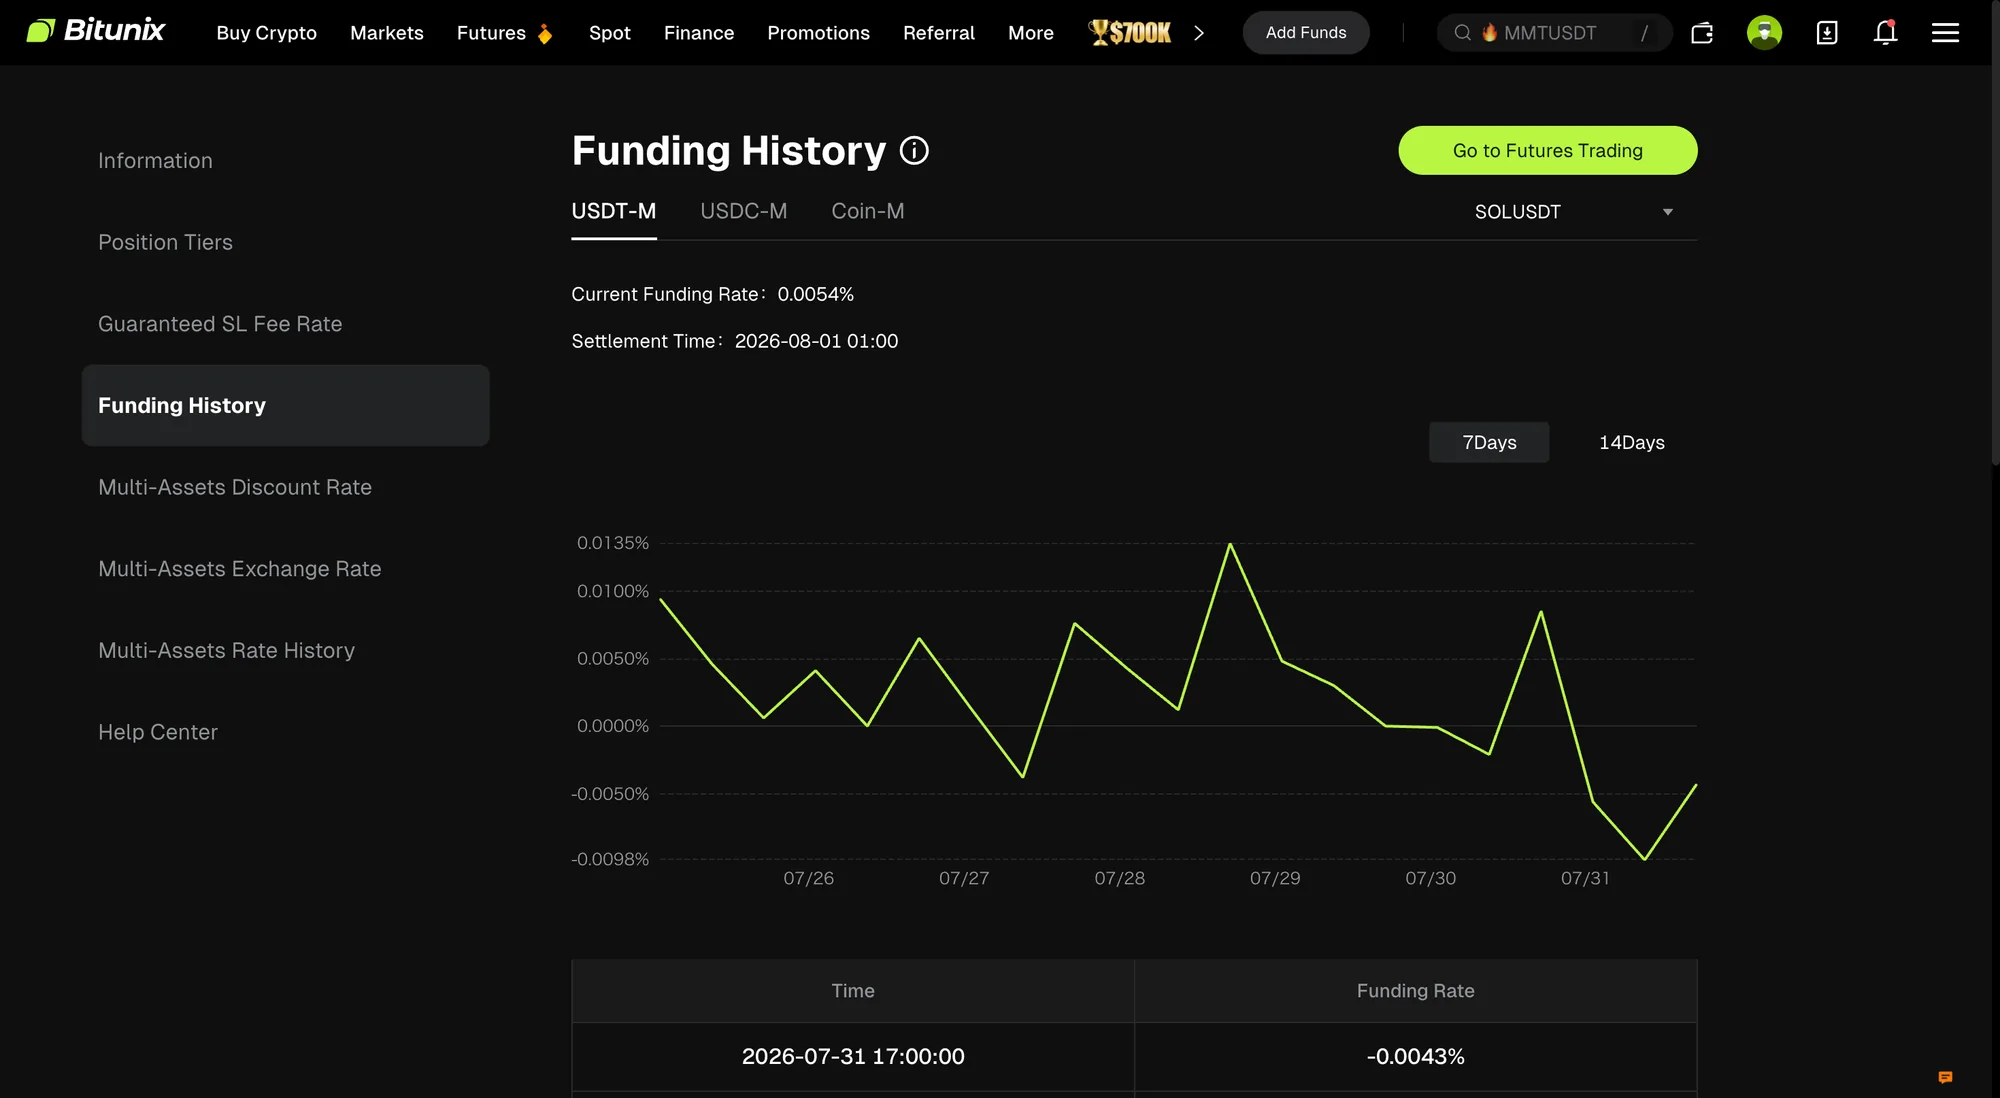Open the Buy Crypto menu
Viewport: 2000px width, 1098px height.
266,33
